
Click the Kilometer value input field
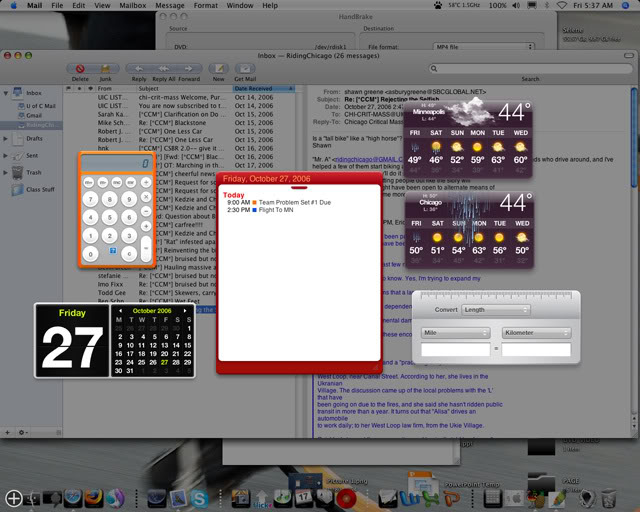(536, 349)
